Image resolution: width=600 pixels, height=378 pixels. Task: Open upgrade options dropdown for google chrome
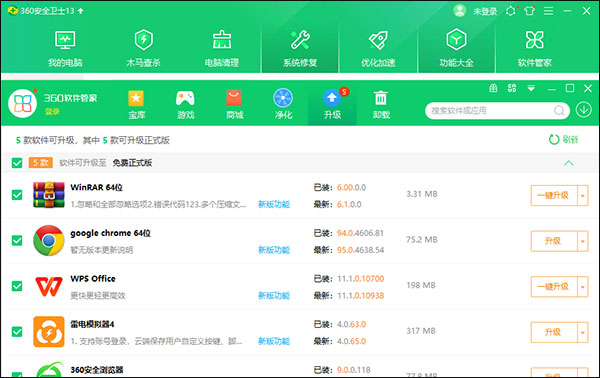(x=582, y=241)
